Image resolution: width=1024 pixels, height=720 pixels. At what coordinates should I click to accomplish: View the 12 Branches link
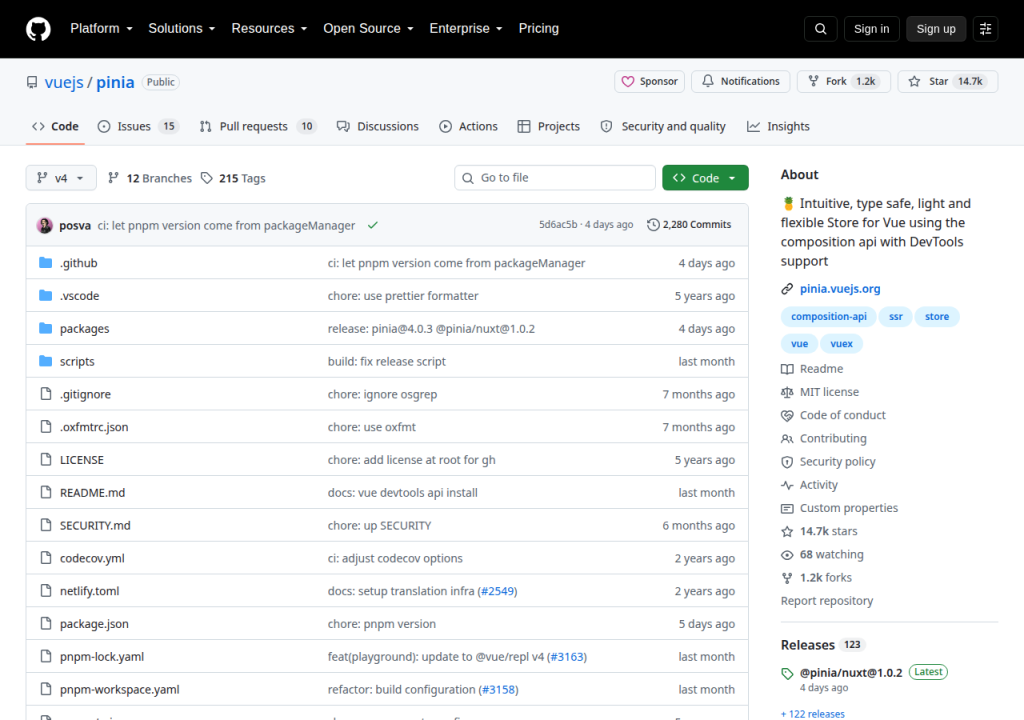(150, 178)
